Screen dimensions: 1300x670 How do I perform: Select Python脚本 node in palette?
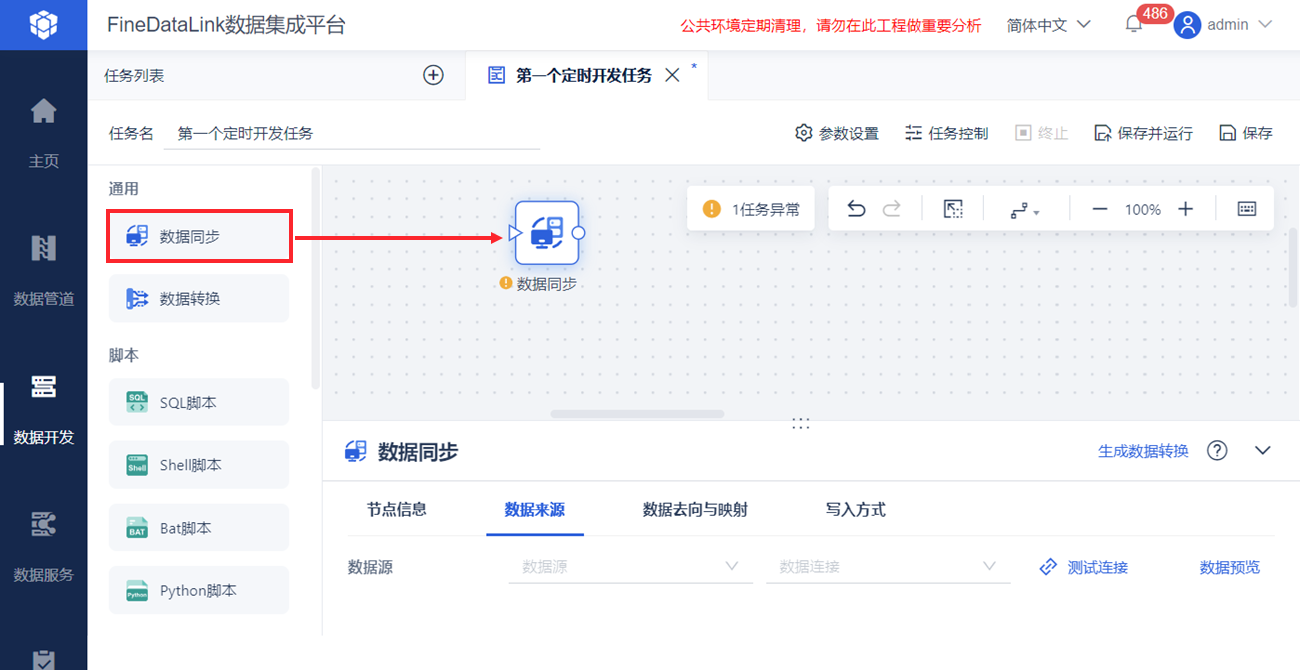[x=199, y=590]
